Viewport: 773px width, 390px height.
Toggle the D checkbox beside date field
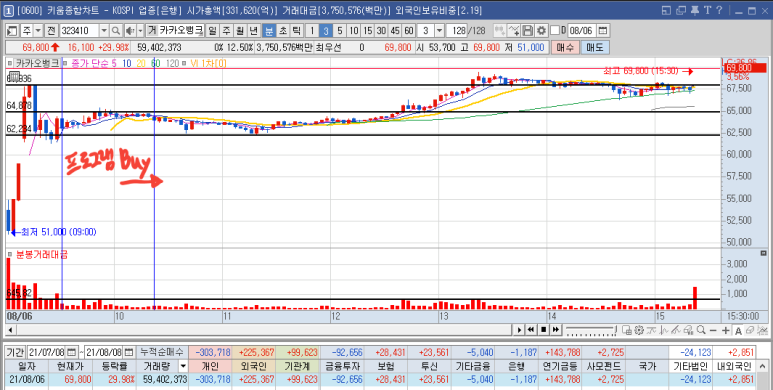(555, 31)
